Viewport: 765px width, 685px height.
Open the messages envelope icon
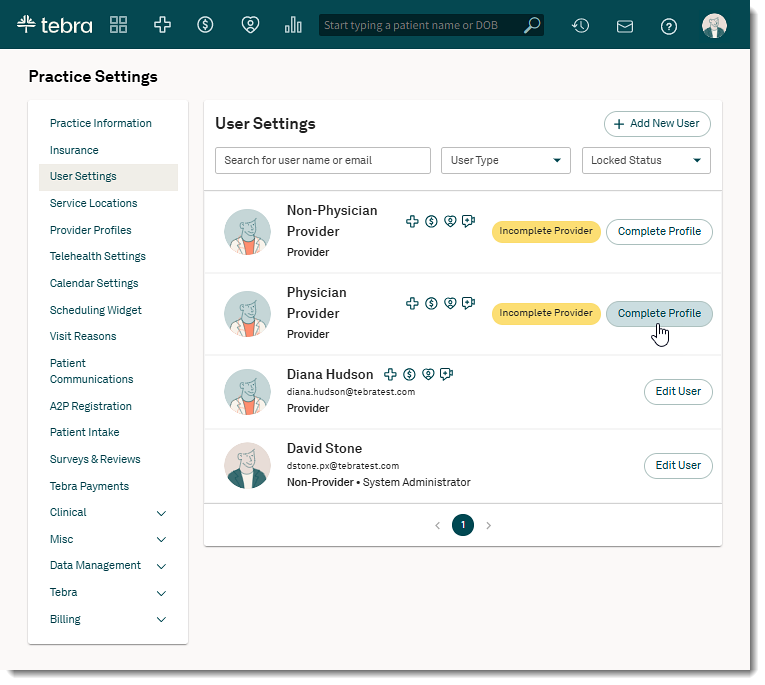point(625,26)
